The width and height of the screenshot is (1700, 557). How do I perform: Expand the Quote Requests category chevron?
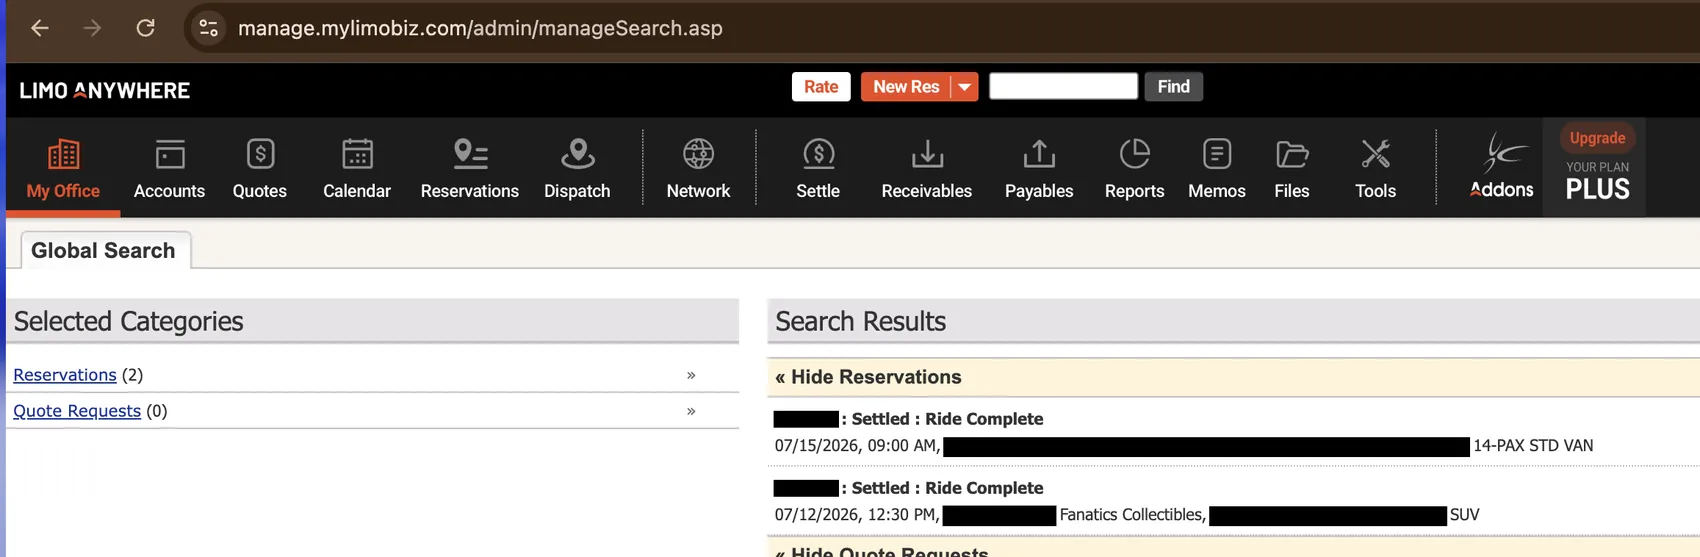(x=691, y=411)
